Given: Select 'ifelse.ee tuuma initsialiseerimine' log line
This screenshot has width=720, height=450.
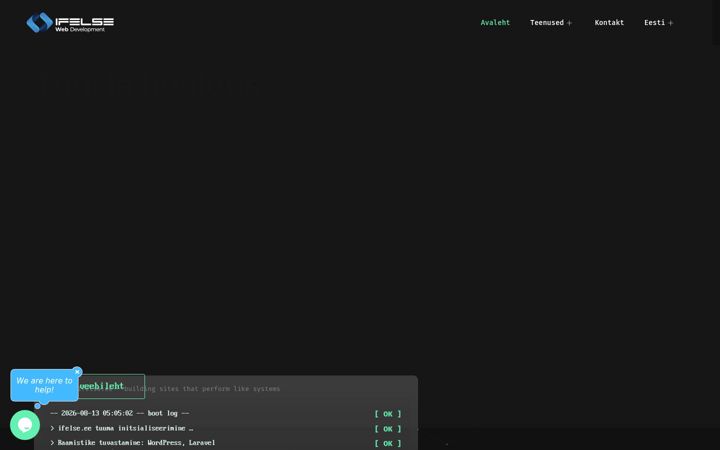Looking at the screenshot, I should [x=122, y=428].
